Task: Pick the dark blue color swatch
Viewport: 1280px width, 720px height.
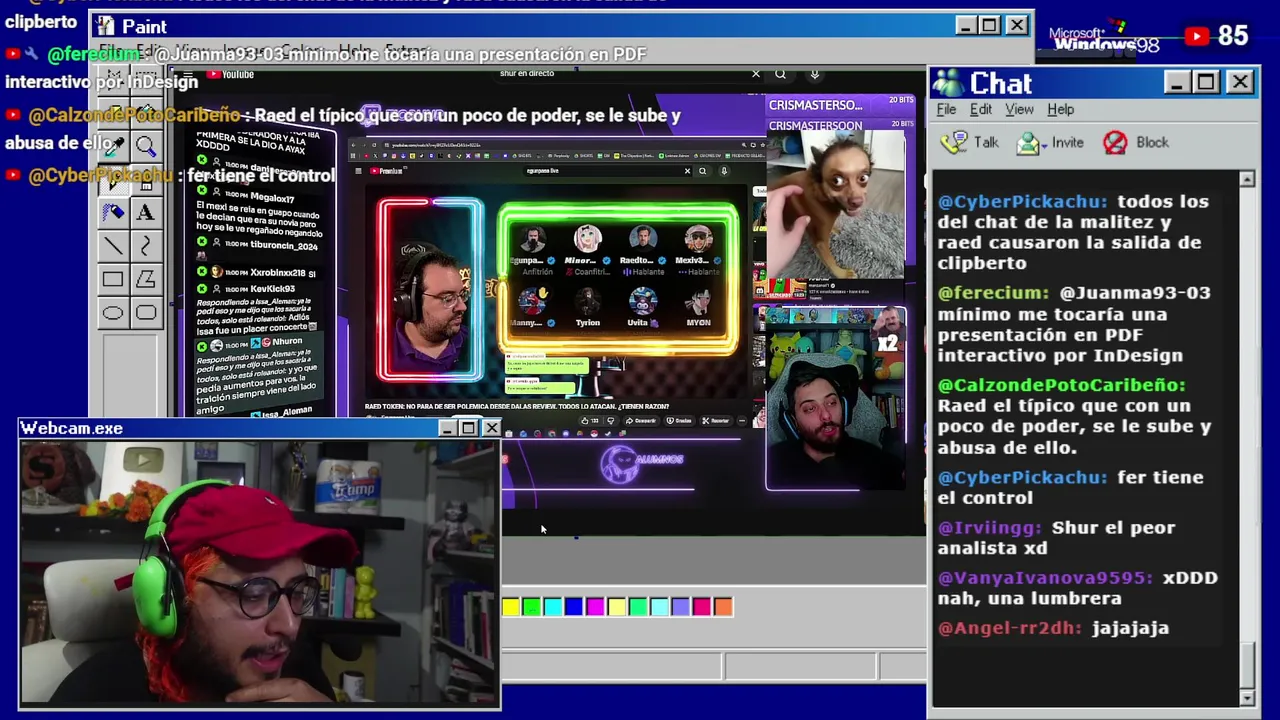Action: pyautogui.click(x=574, y=606)
